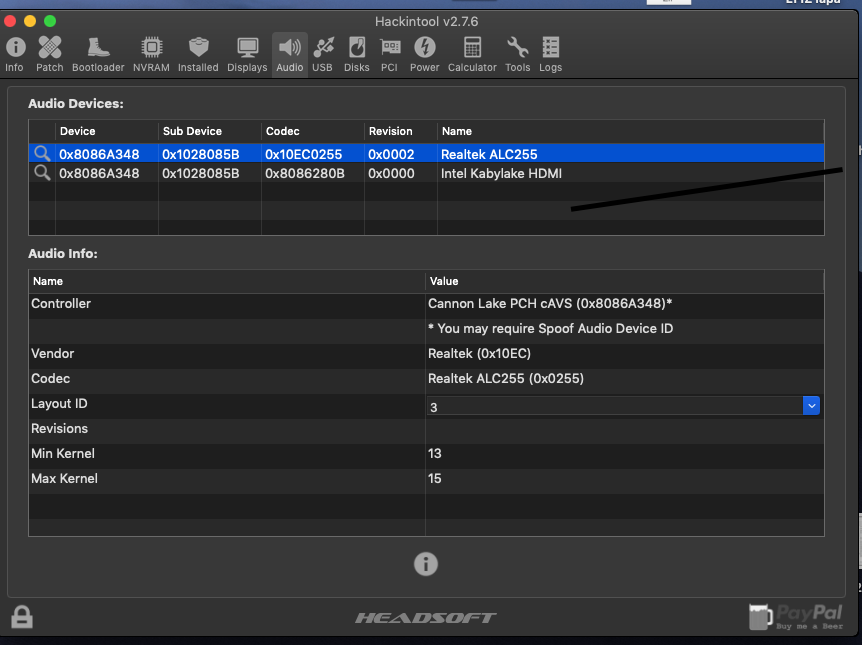Click the lock icon at bottom left
The image size is (862, 645).
pos(22,617)
